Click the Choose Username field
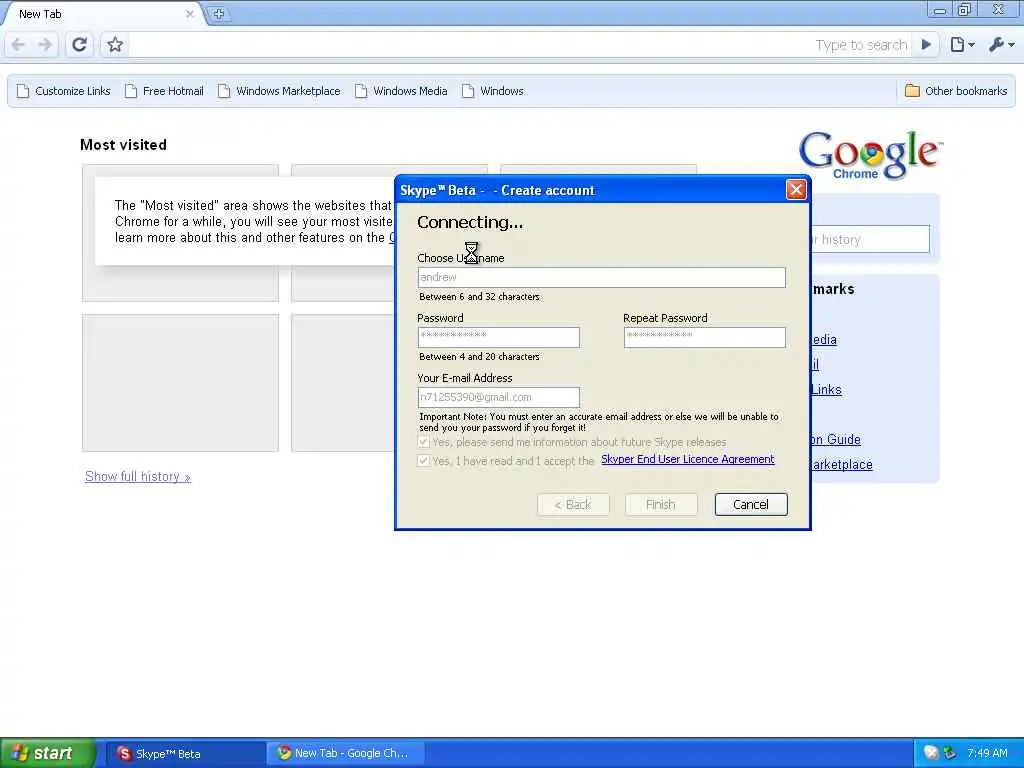 (601, 277)
